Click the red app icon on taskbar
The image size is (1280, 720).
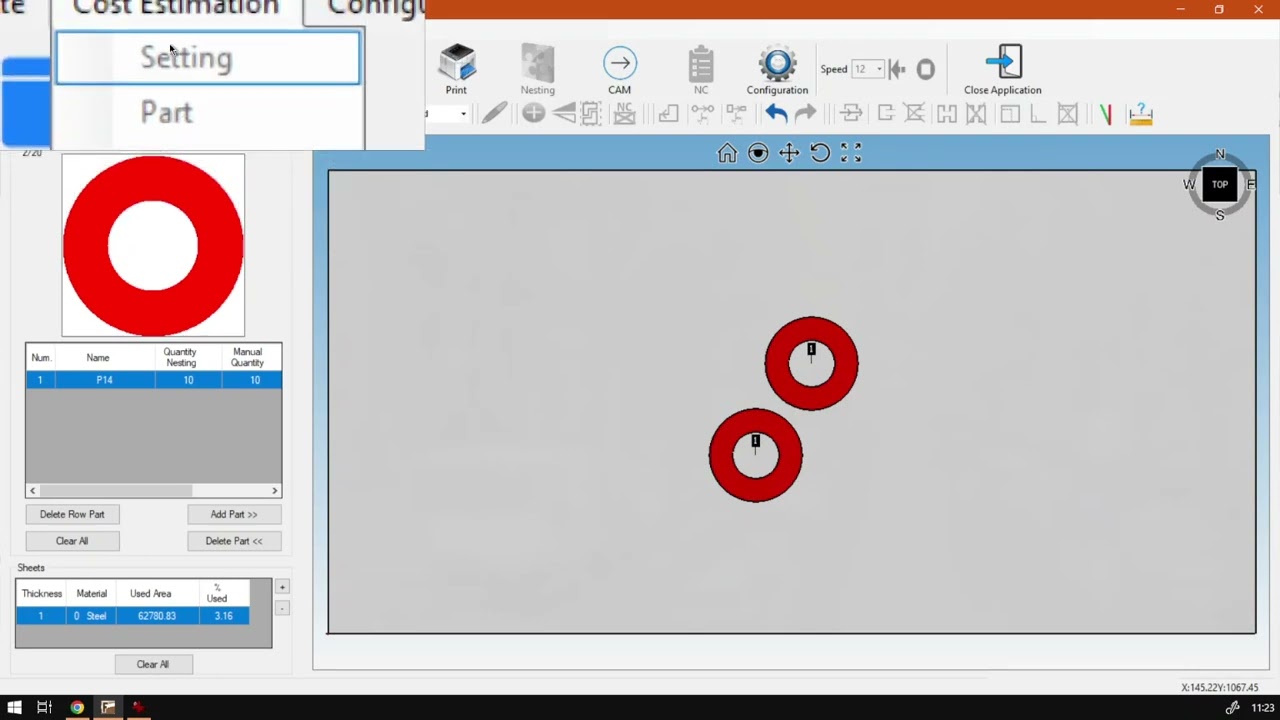click(138, 708)
